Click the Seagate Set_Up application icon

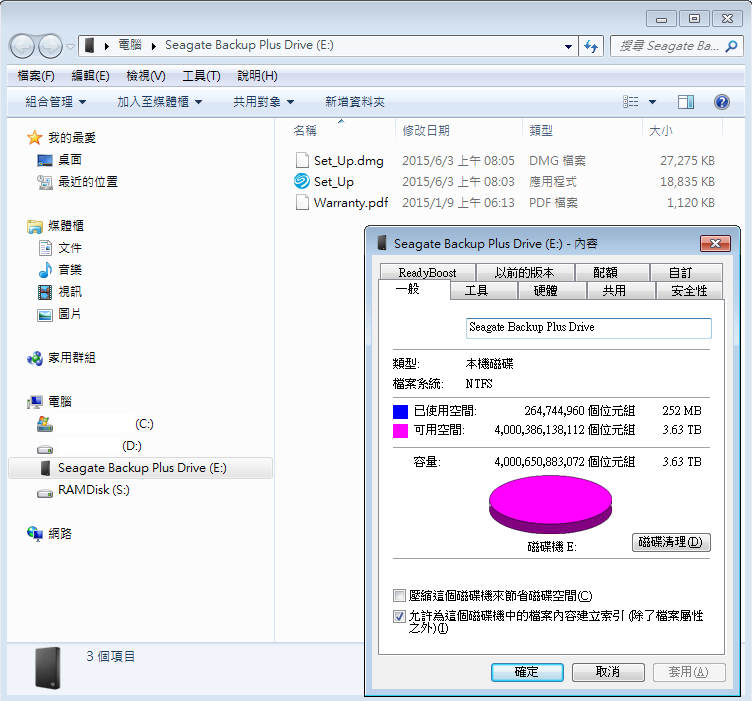pos(302,182)
